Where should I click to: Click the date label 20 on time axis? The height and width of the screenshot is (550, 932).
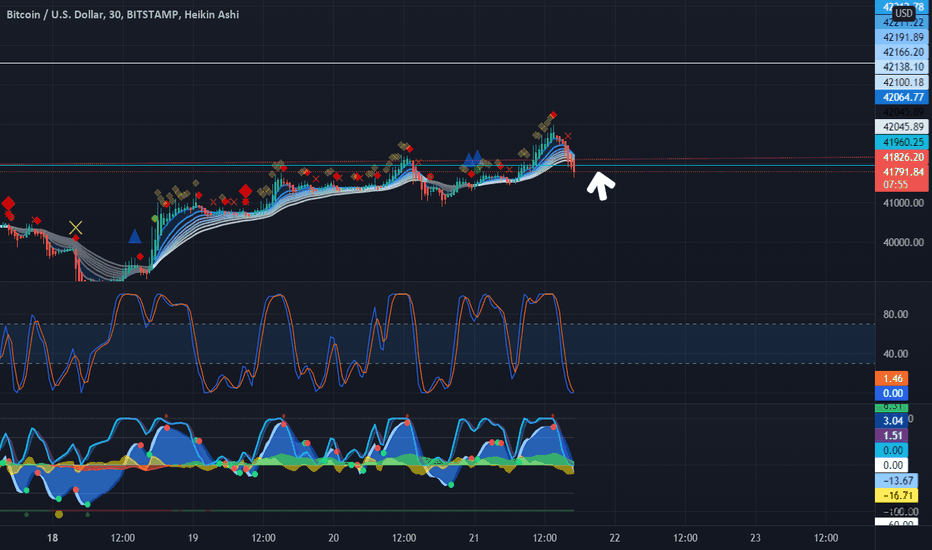point(333,538)
